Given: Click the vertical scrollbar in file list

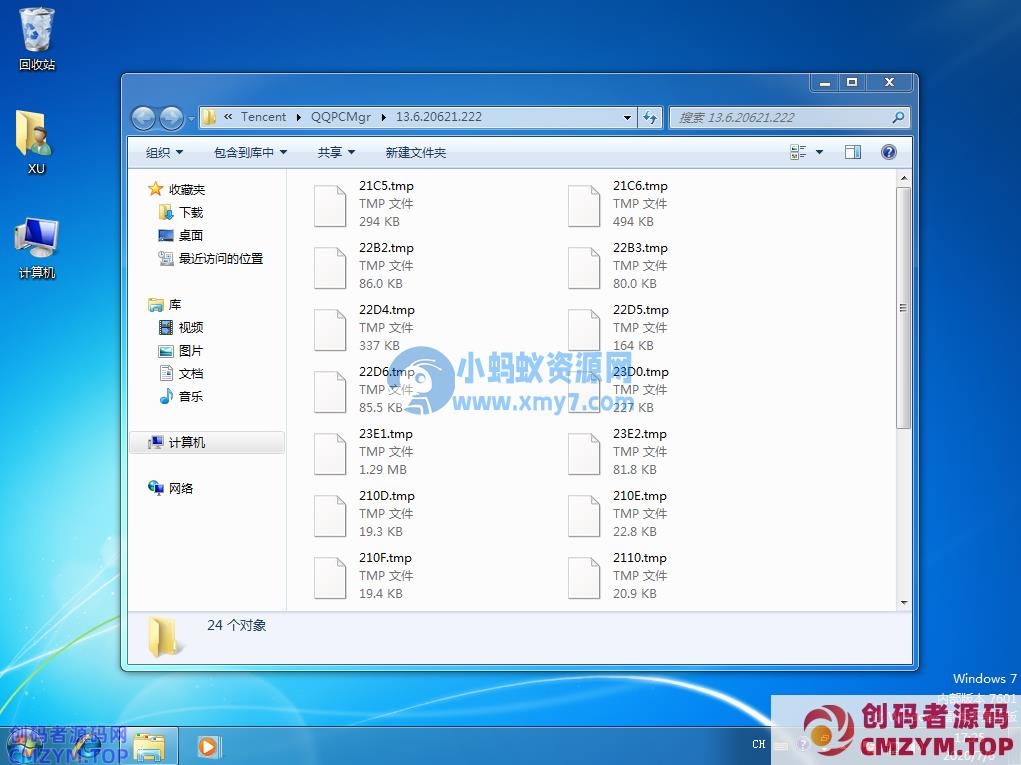Looking at the screenshot, I should tap(904, 308).
